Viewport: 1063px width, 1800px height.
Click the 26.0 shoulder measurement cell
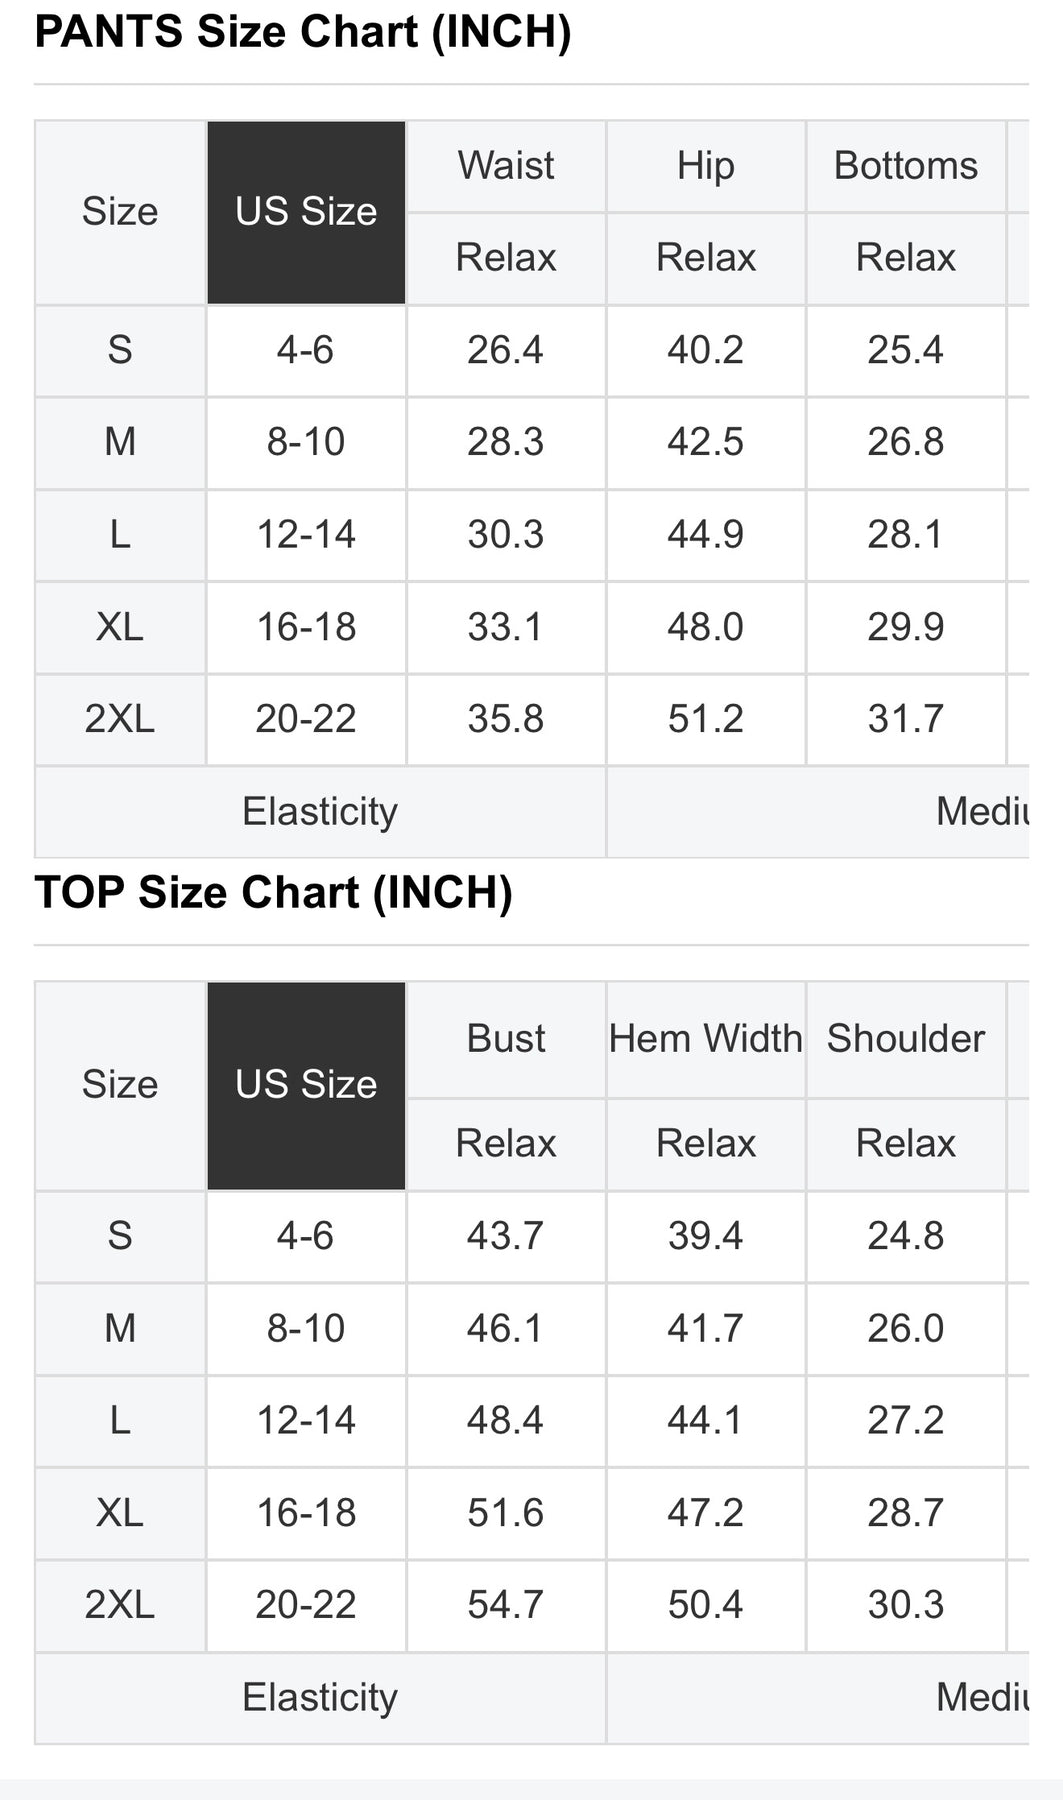pos(905,1329)
